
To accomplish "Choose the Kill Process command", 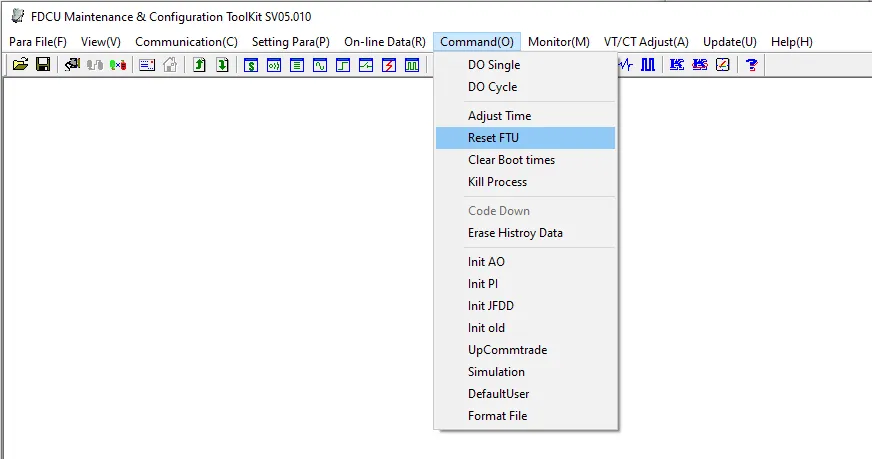I will point(526,182).
